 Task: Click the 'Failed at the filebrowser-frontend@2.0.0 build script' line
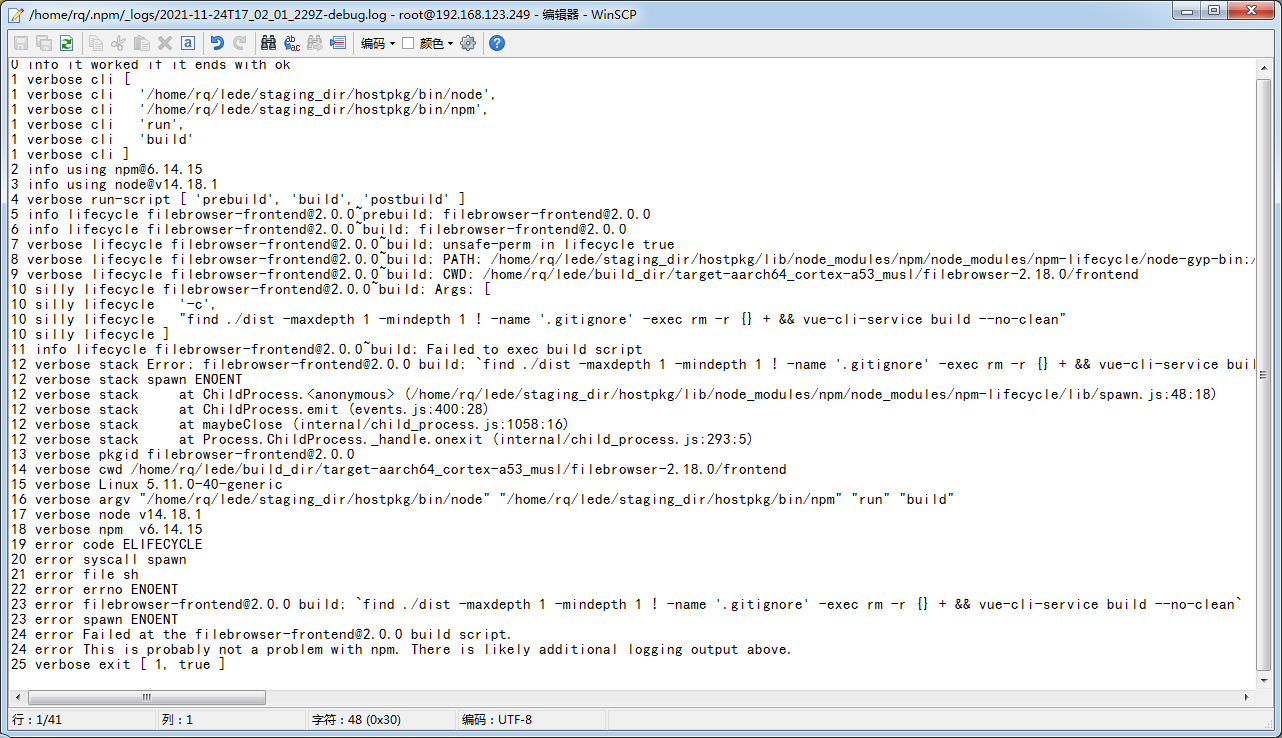[x=262, y=634]
